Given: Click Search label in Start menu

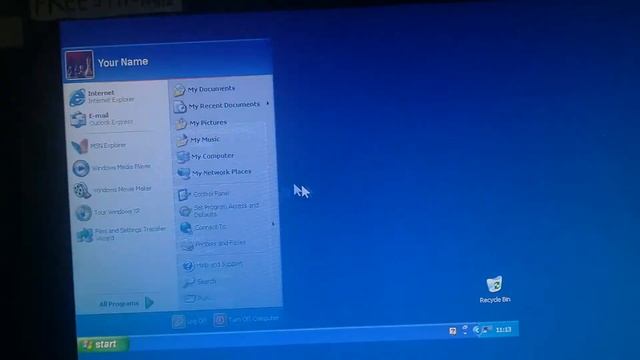Looking at the screenshot, I should point(207,282).
